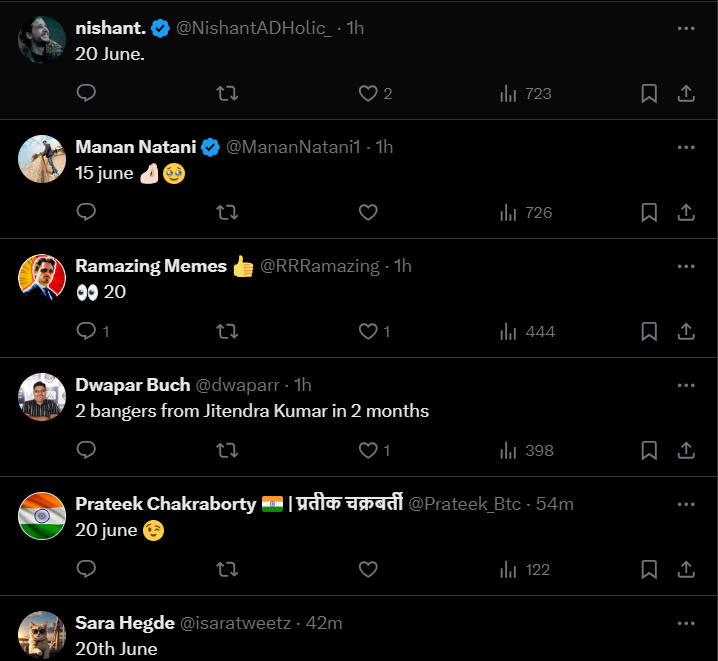This screenshot has width=718, height=661.
Task: Retweet Dwapar Buch's Jitendra Kumar tweet
Action: tap(227, 450)
